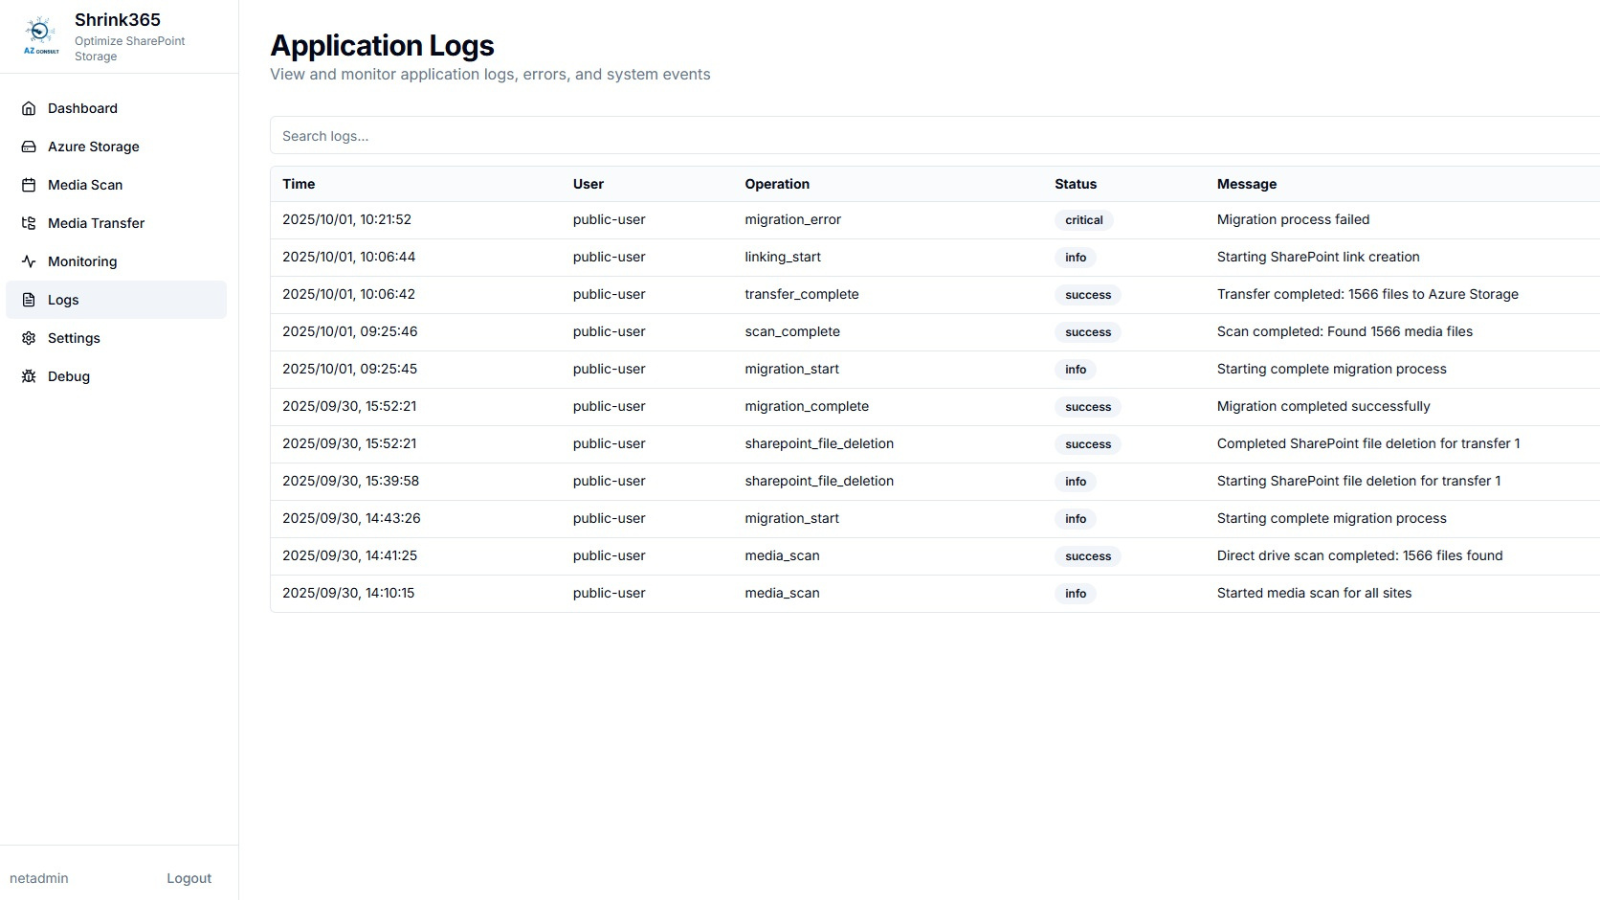The height and width of the screenshot is (900, 1600).
Task: Click 'Started media scan for all sites'
Action: pos(1314,593)
